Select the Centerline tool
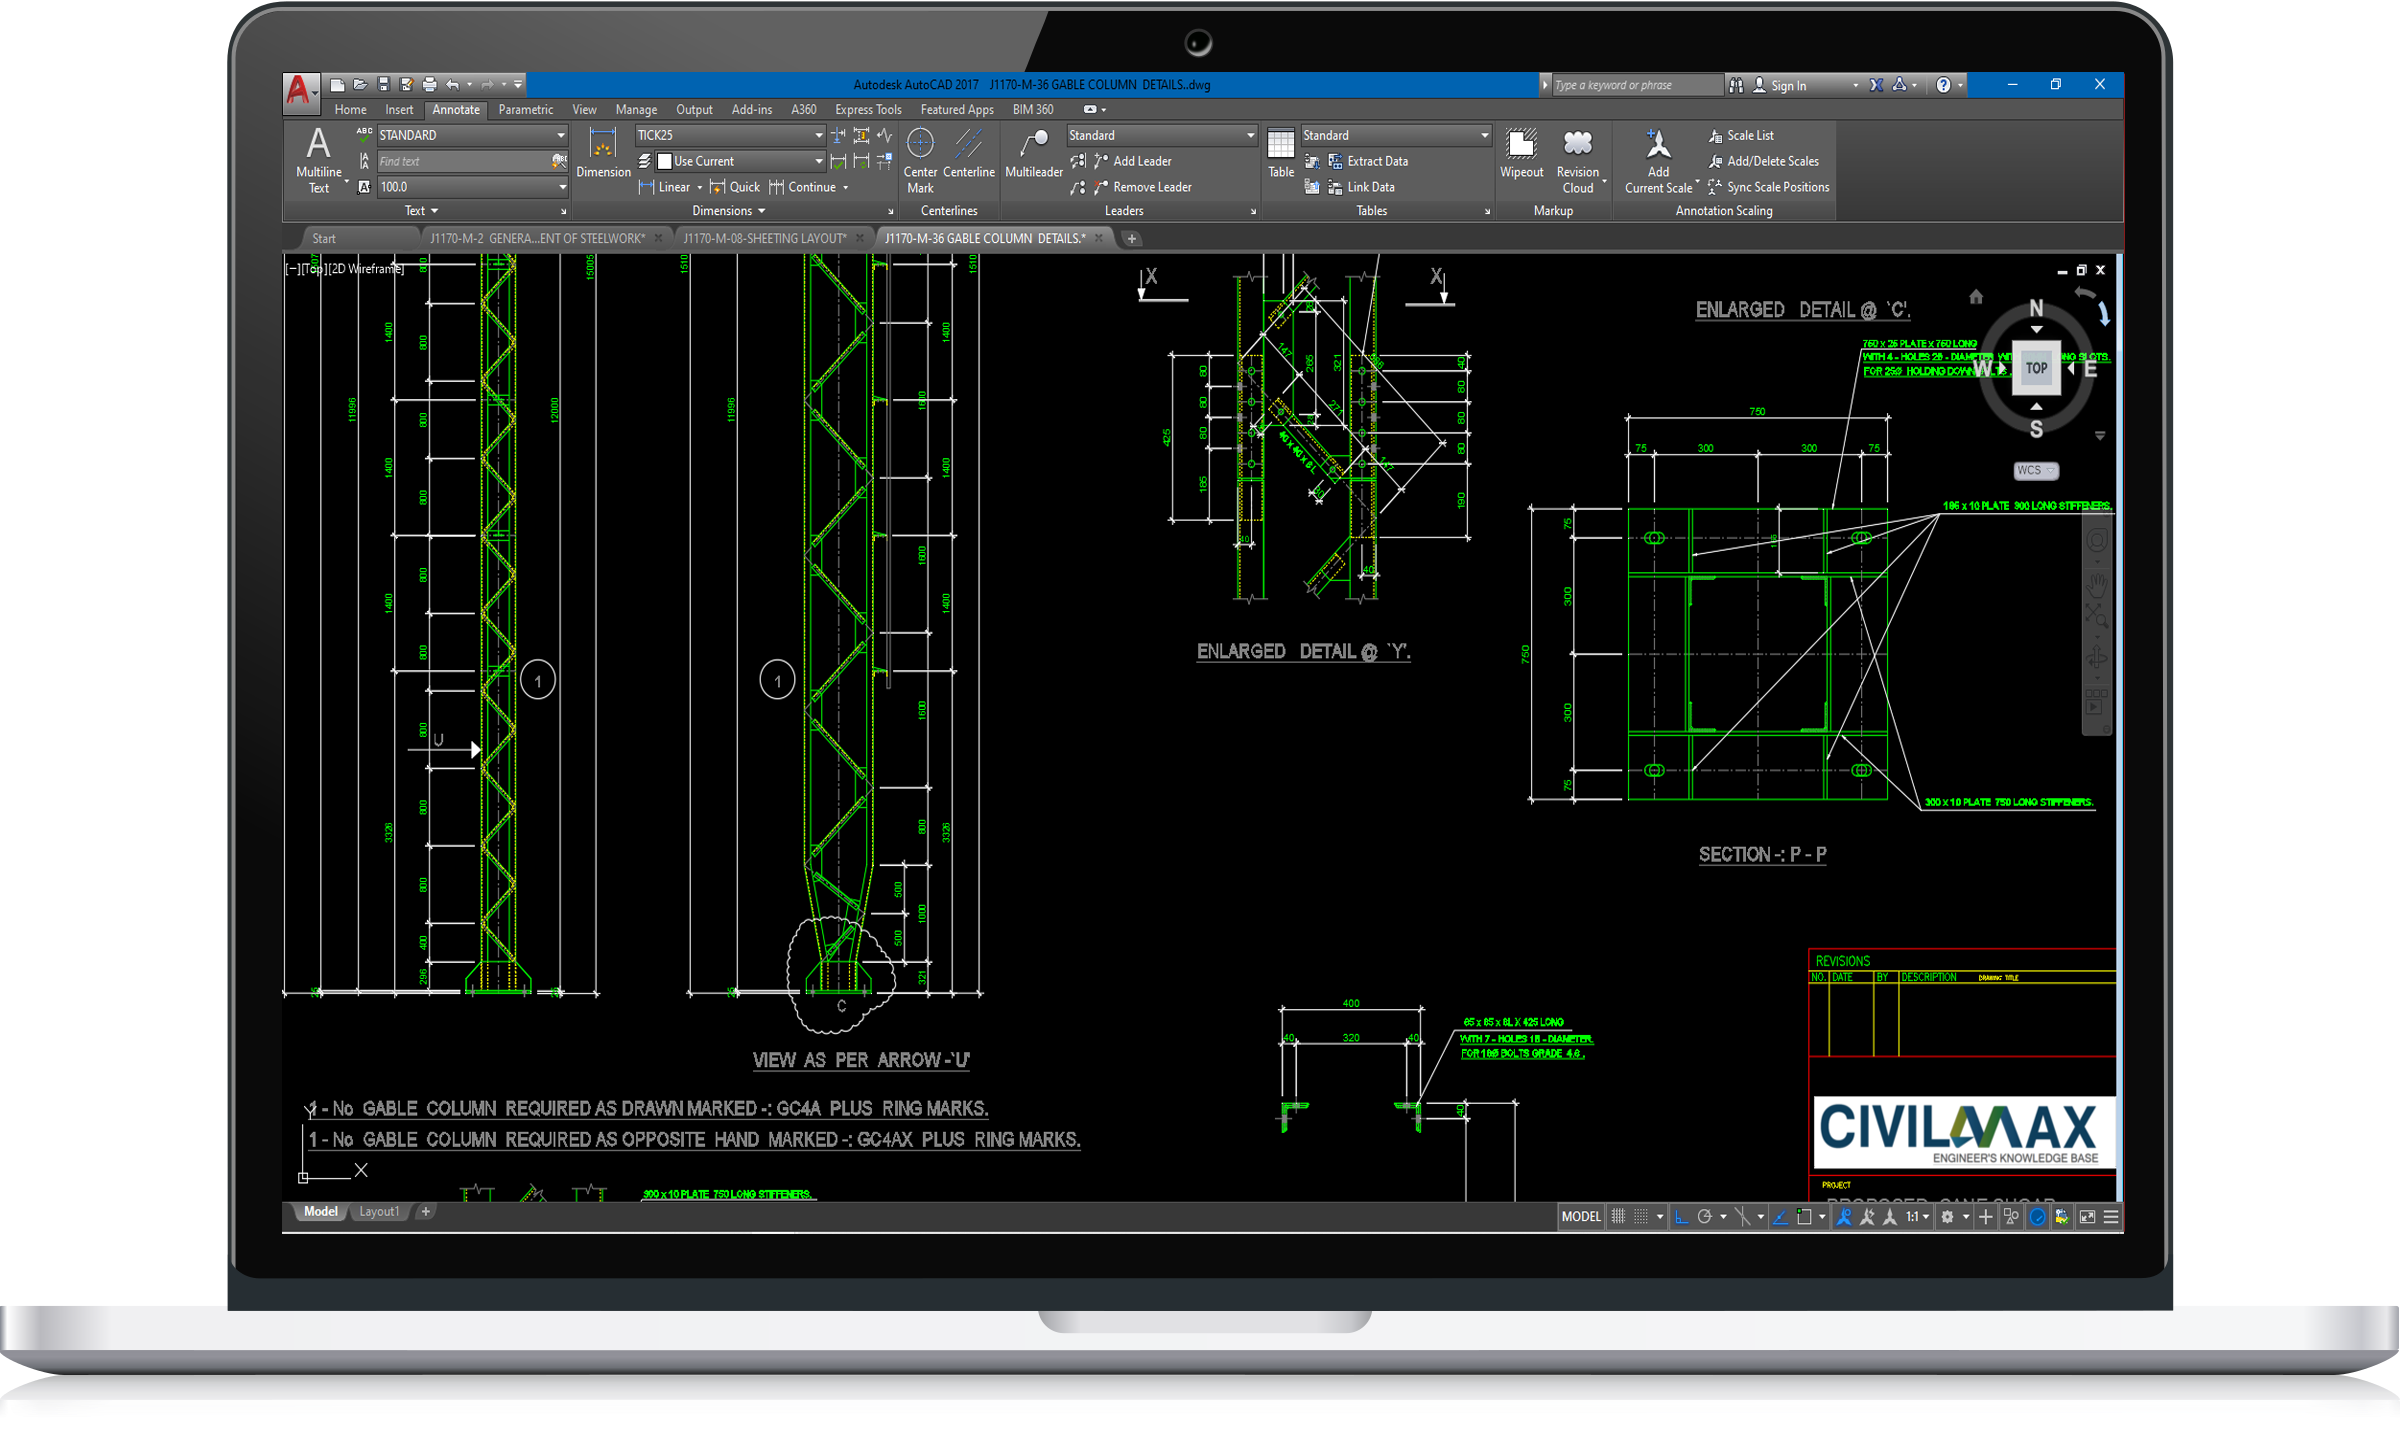Viewport: 2400px width, 1444px height. point(968,153)
